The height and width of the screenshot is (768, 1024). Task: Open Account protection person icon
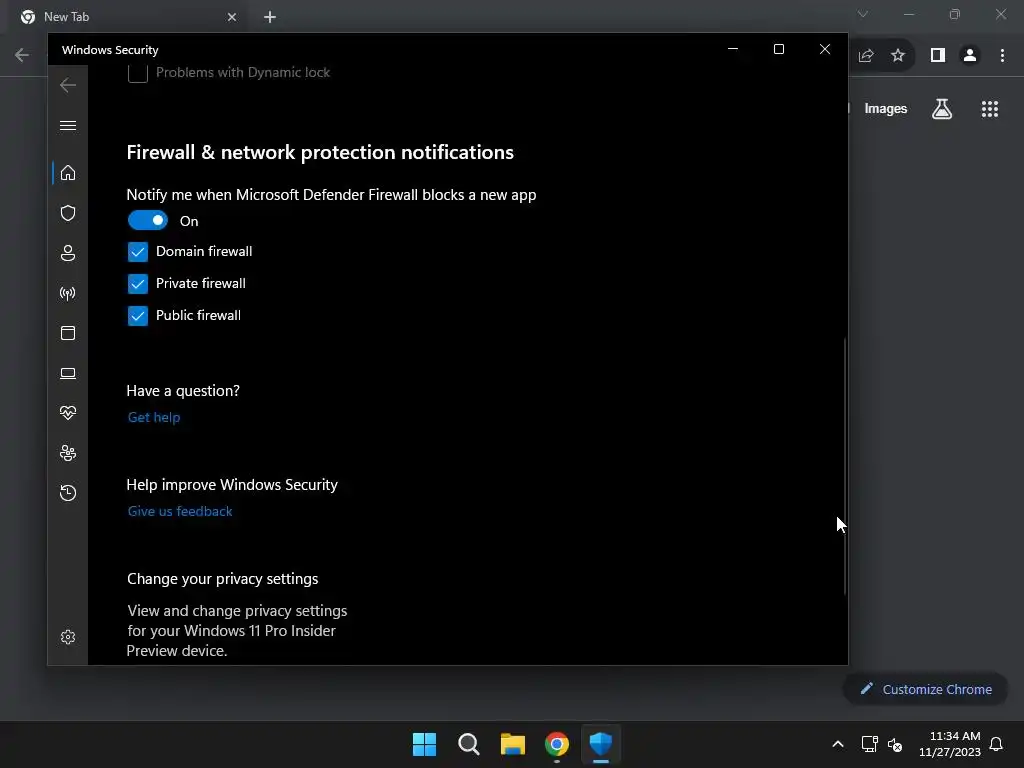pos(68,253)
